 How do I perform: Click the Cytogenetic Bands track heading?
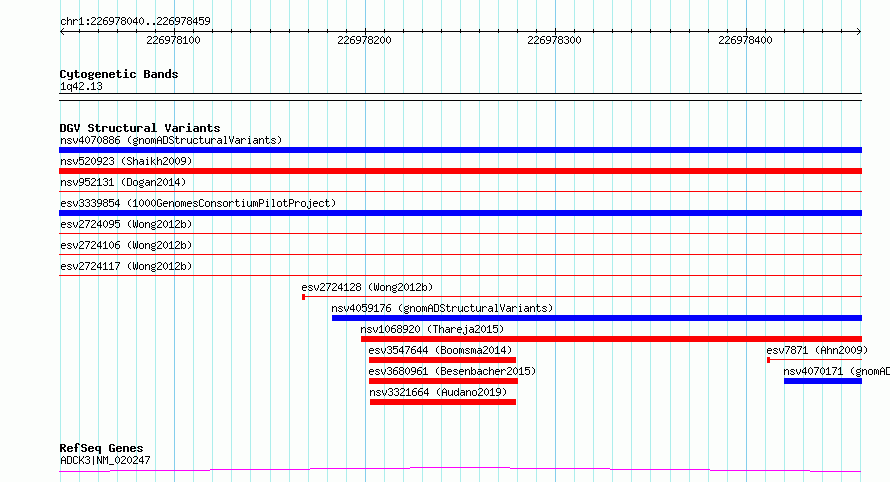(119, 74)
